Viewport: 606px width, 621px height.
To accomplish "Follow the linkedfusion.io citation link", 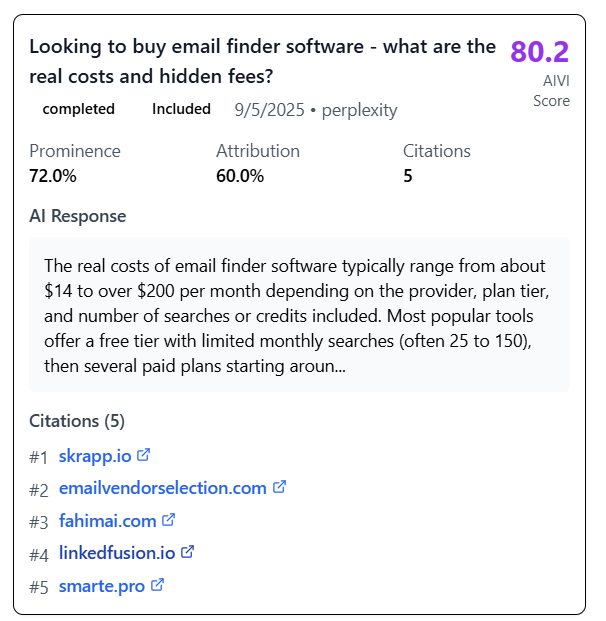I will pos(117,553).
